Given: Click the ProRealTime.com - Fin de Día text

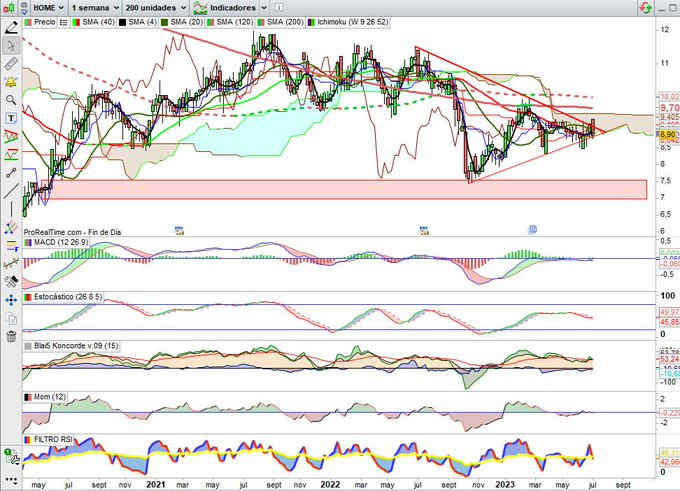Looking at the screenshot, I should pyautogui.click(x=72, y=232).
